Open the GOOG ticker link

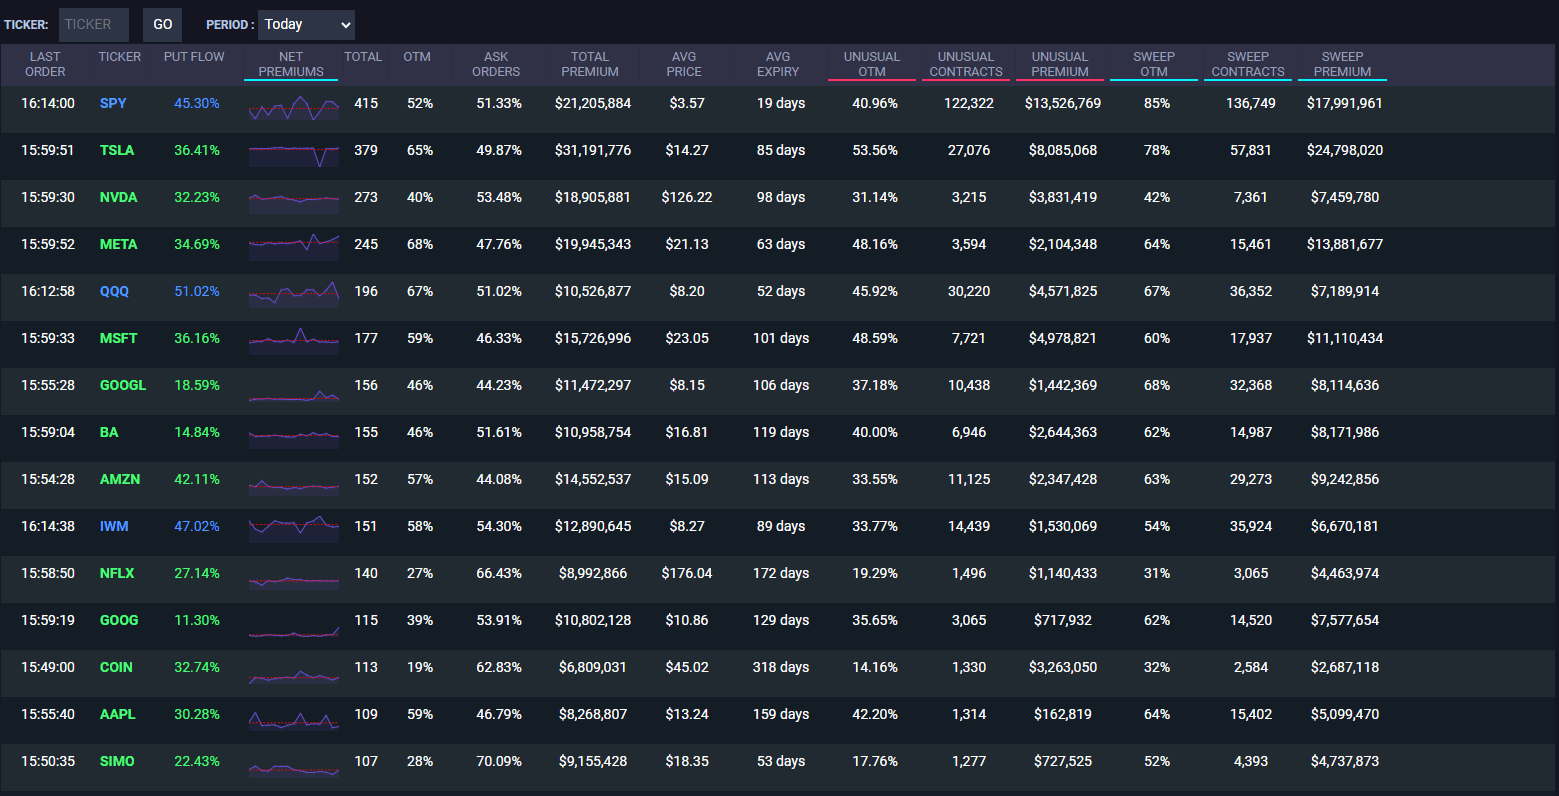point(119,620)
